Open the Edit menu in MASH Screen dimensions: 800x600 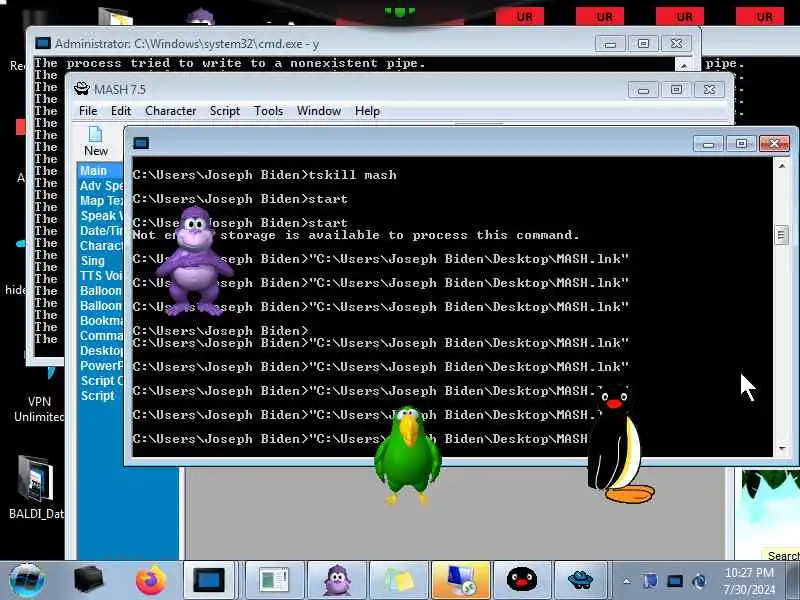[121, 111]
